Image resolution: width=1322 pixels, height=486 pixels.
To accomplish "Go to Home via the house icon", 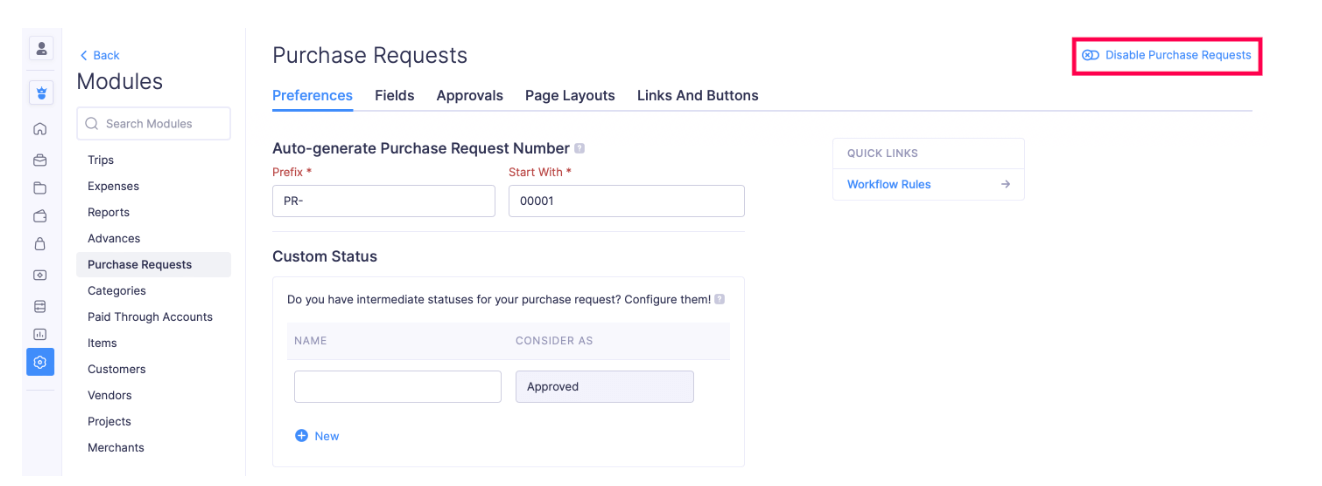I will pyautogui.click(x=41, y=129).
